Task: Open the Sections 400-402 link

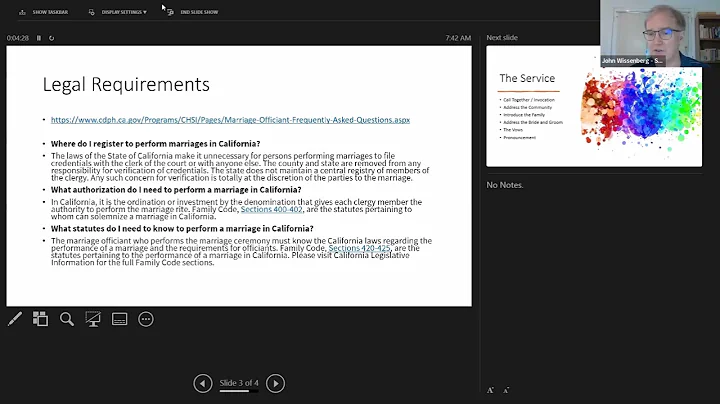Action: (x=271, y=209)
